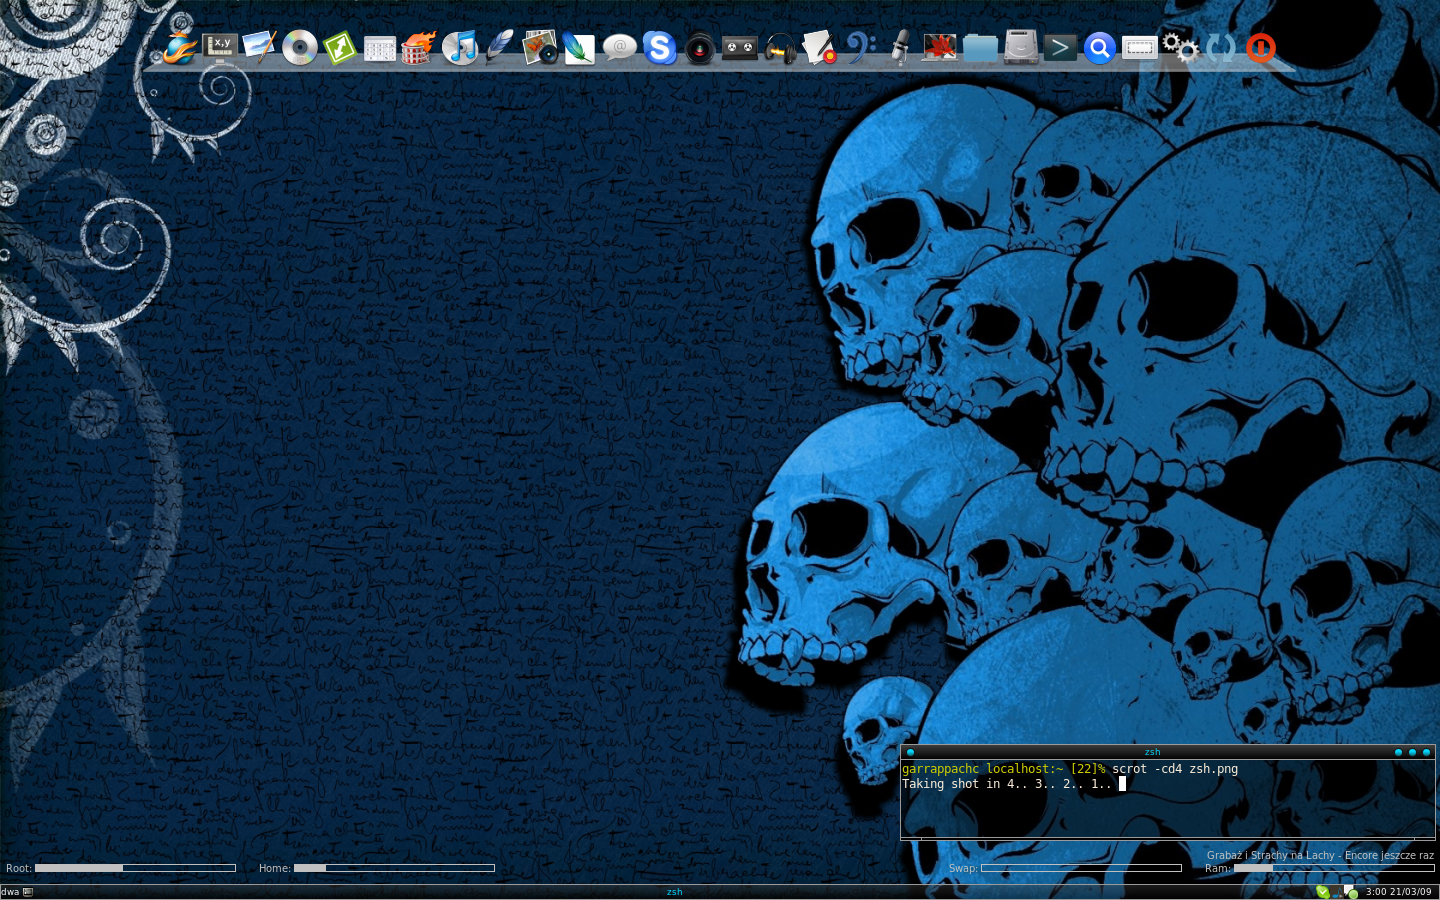Select the zsh task in bottom taskbar

(x=674, y=892)
